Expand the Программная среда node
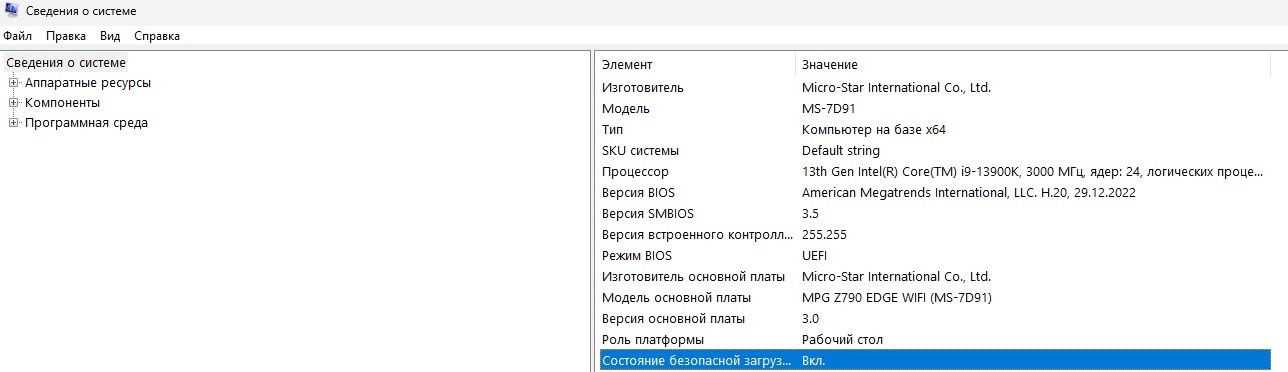Image resolution: width=1288 pixels, height=372 pixels. click(x=14, y=123)
